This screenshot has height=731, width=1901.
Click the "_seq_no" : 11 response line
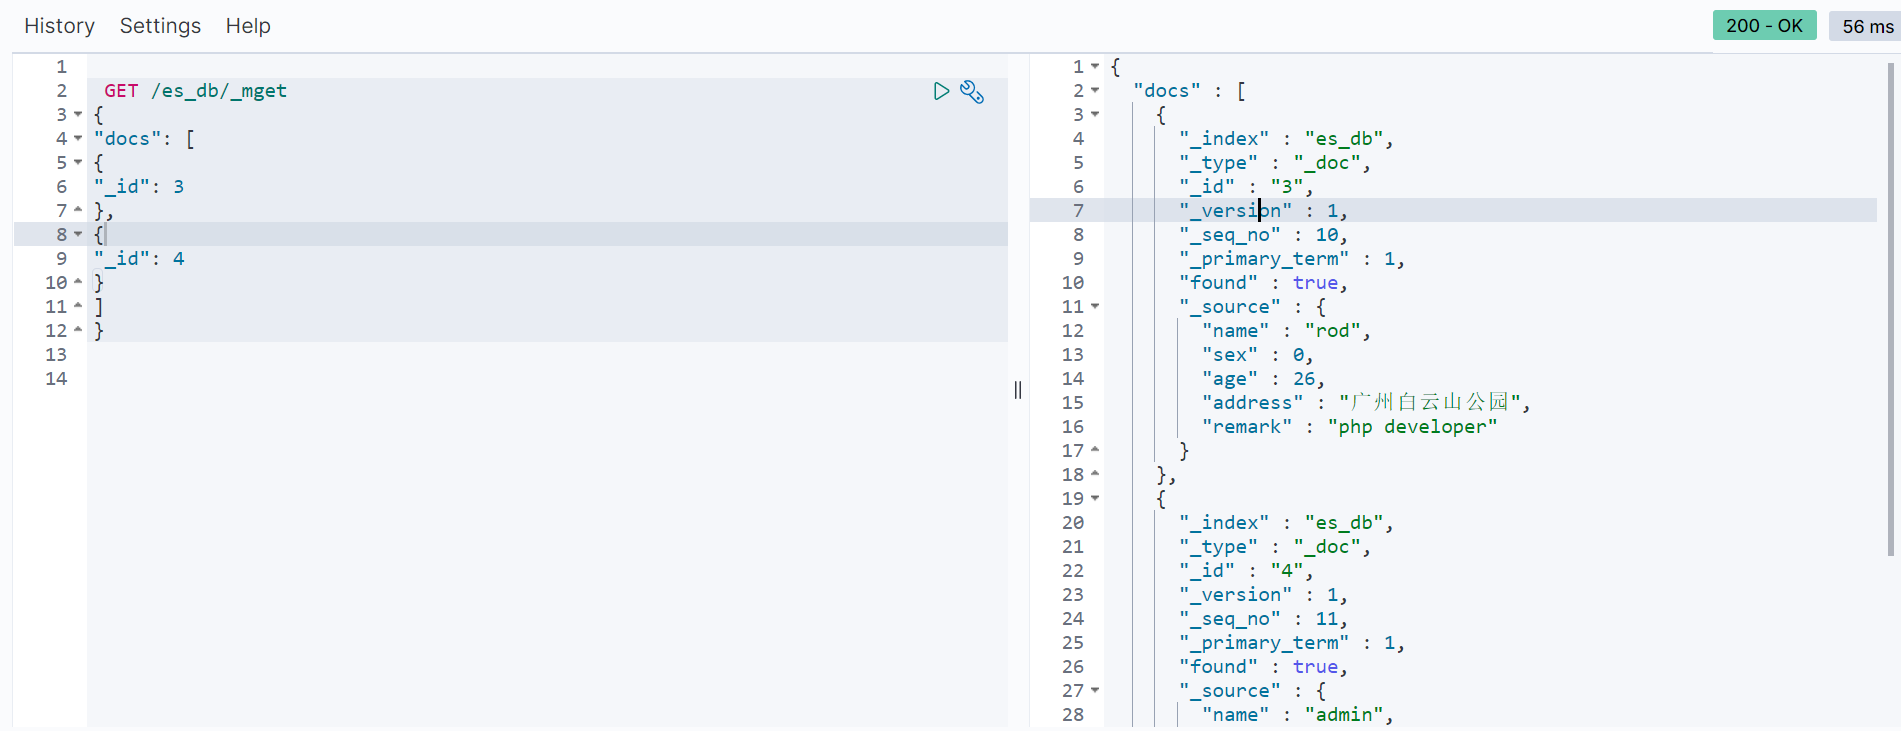(1264, 619)
